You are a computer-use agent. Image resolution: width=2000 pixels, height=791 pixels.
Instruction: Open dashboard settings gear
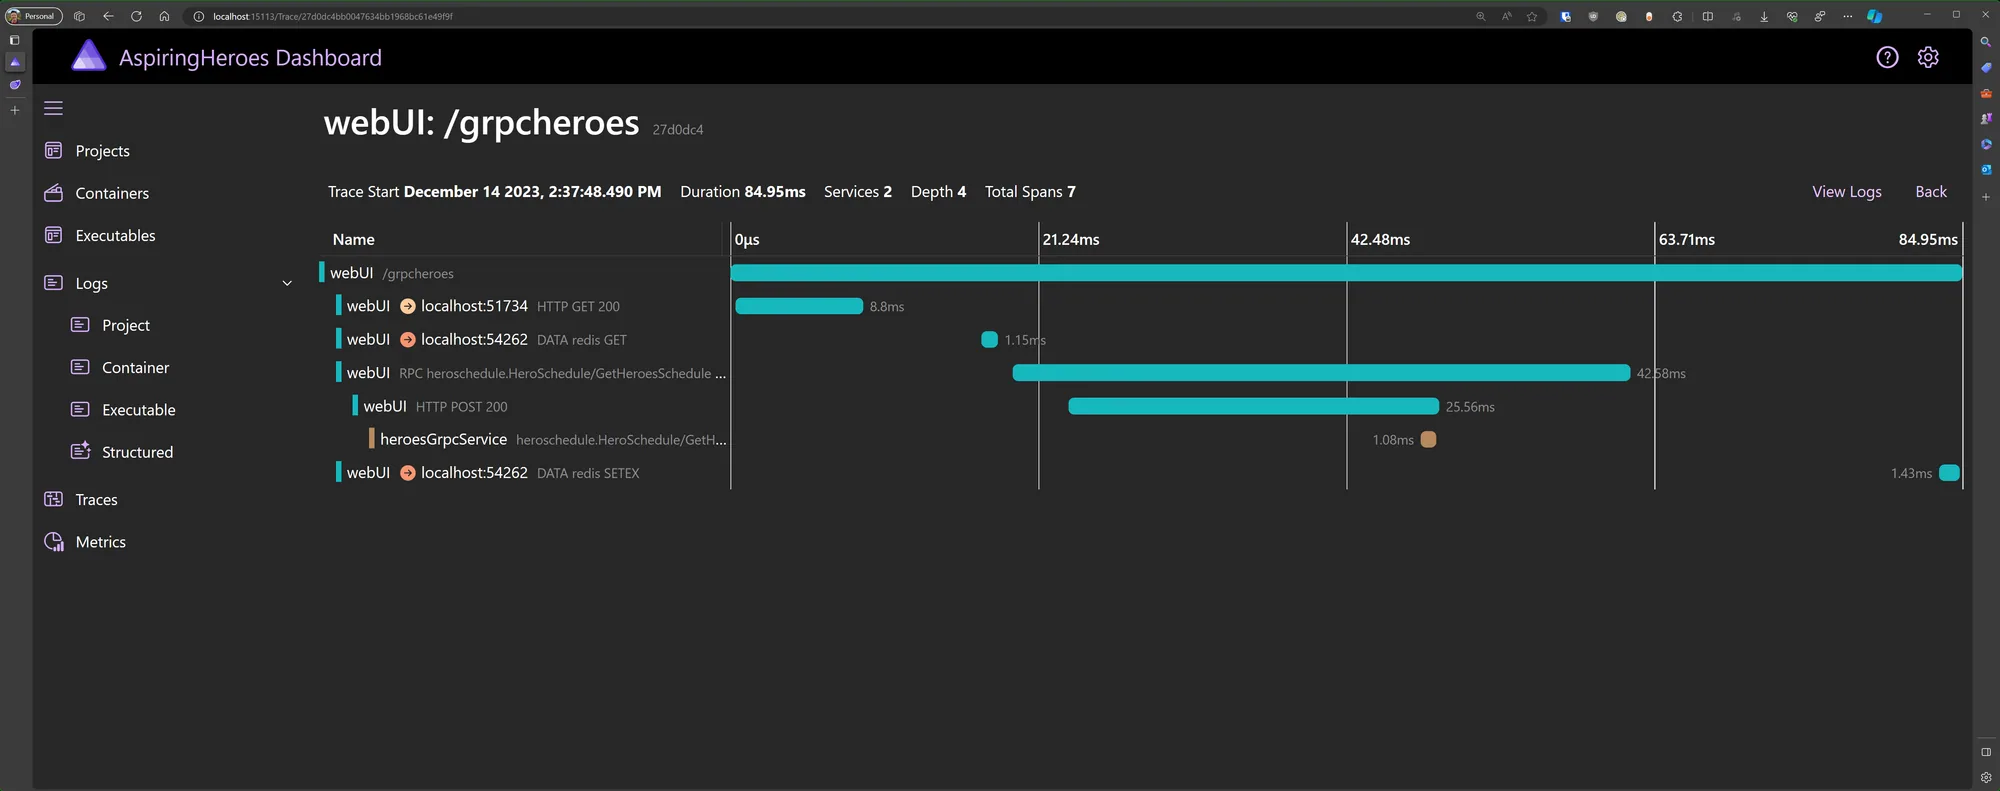[x=1928, y=58]
